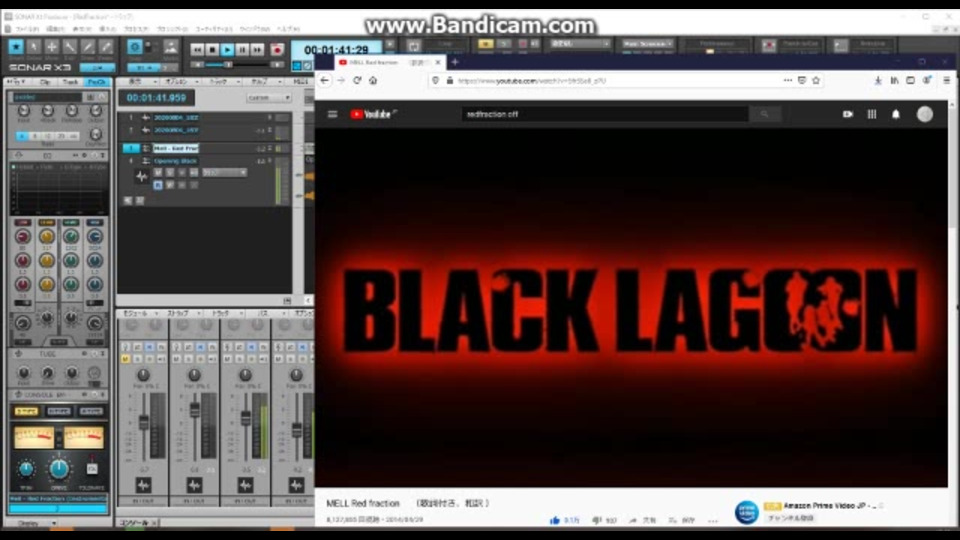Open Console view Modules dropdown menu

(140, 313)
